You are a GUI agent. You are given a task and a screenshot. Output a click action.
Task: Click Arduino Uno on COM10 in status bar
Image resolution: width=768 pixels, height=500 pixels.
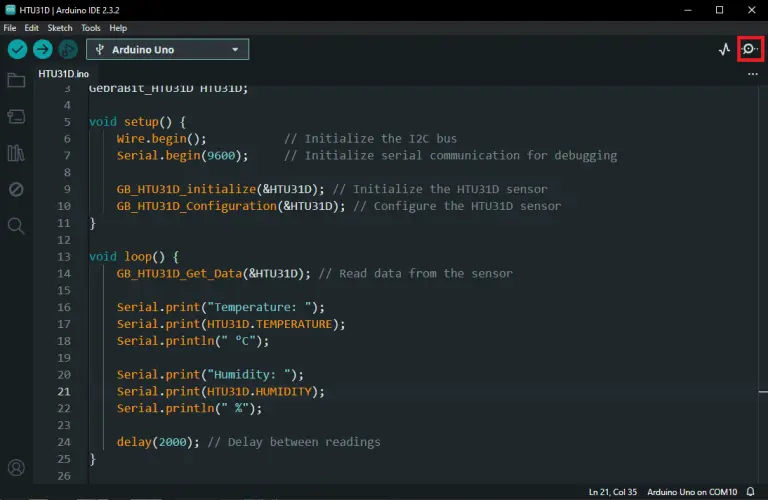692,492
